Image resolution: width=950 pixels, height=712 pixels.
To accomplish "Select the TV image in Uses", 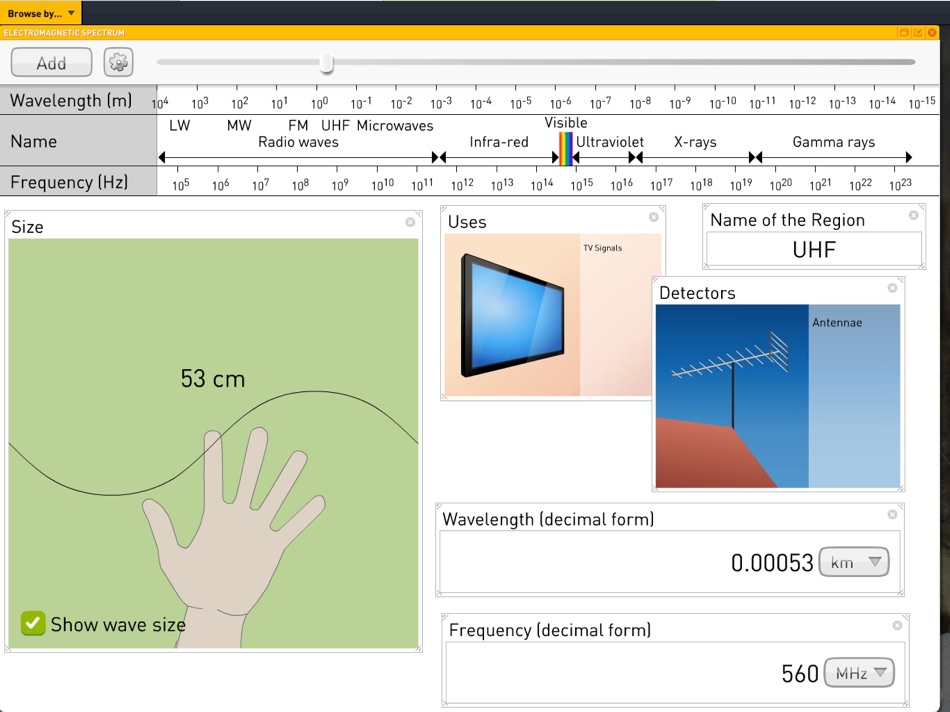I will (x=513, y=315).
